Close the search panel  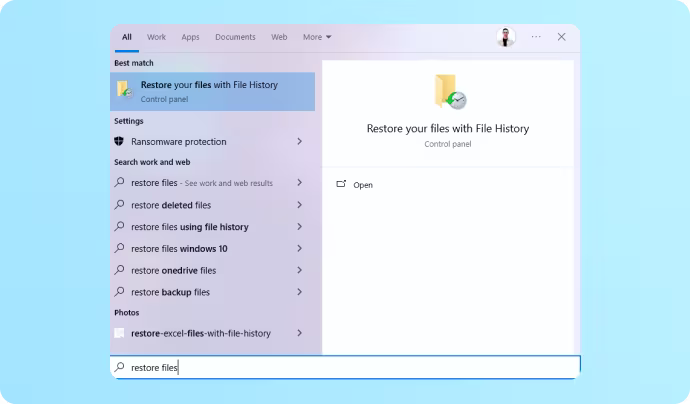562,37
